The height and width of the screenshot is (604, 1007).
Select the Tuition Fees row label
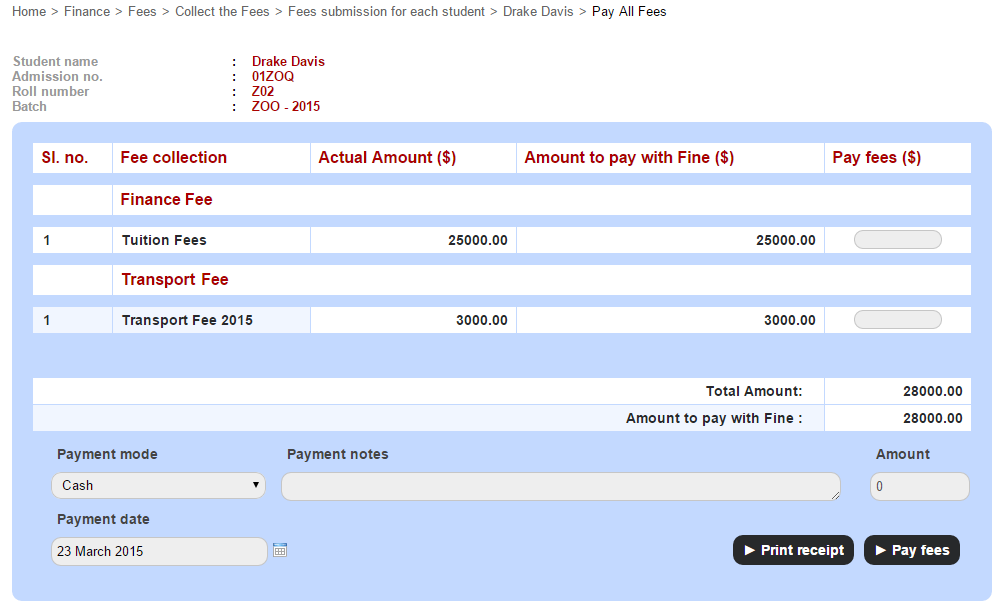click(164, 240)
